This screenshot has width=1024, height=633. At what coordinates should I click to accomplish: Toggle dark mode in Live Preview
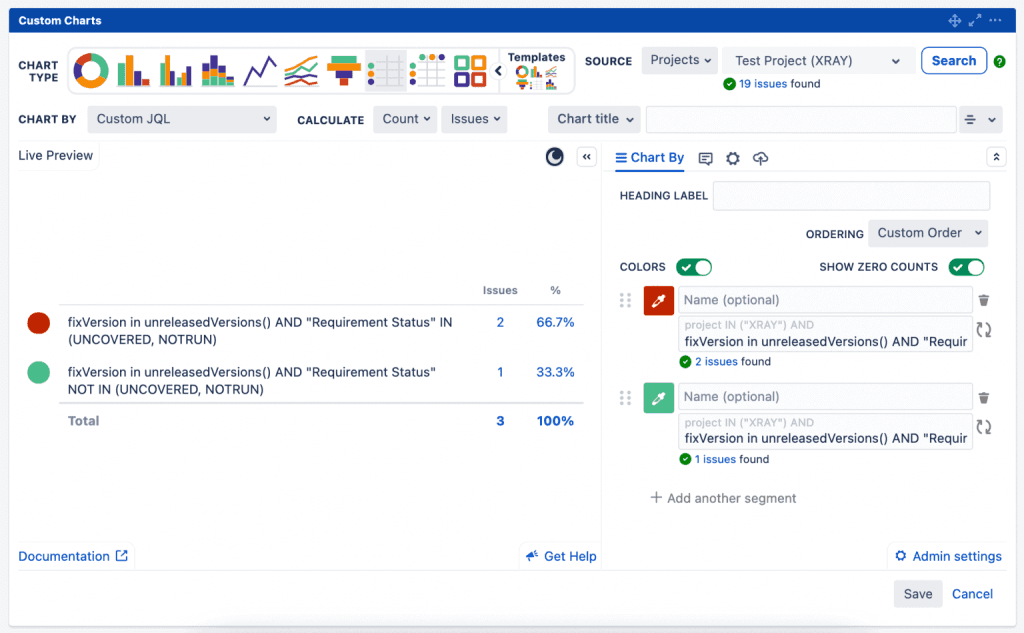(x=554, y=157)
